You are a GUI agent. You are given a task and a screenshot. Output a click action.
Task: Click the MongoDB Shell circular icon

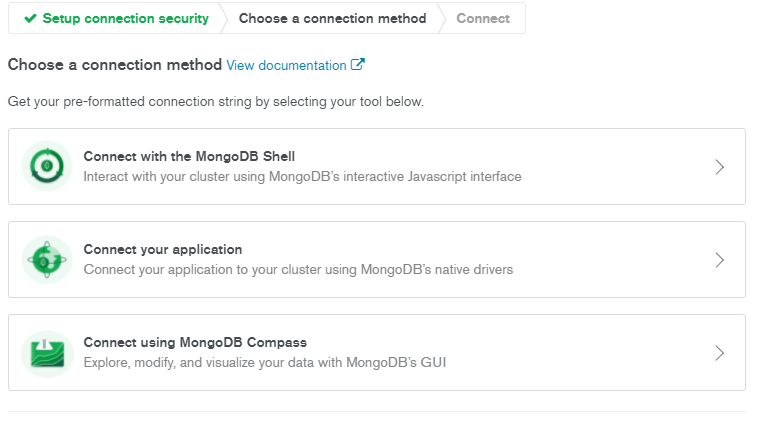47,166
